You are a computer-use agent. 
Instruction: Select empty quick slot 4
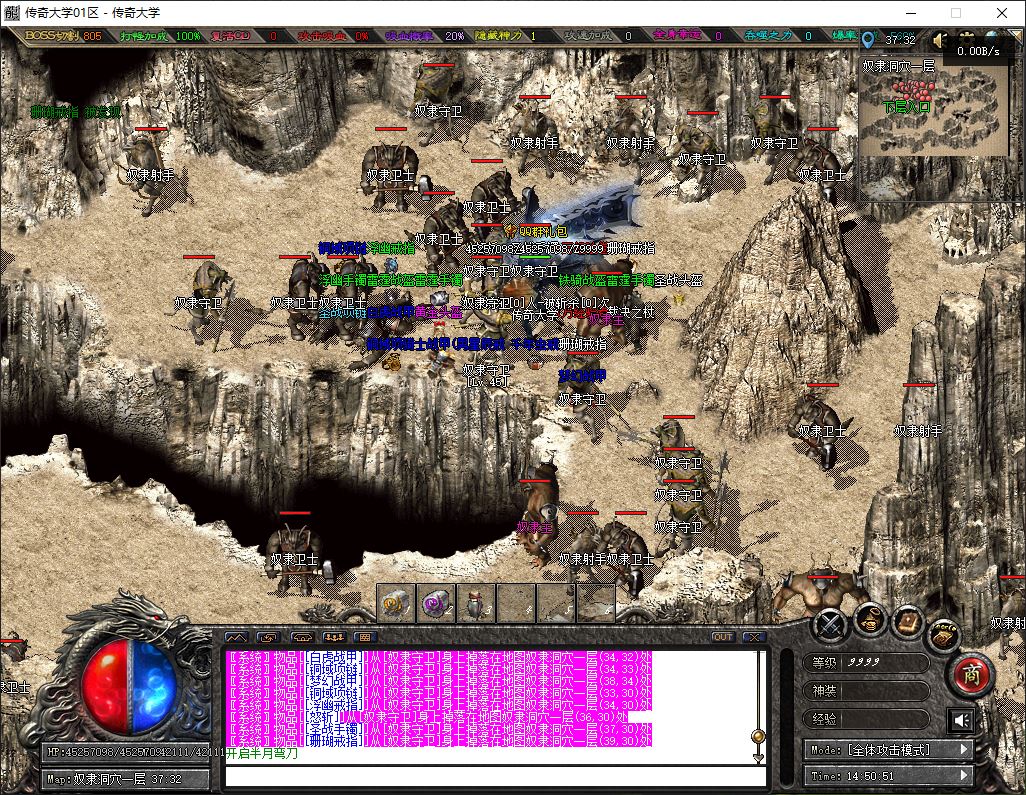(x=516, y=603)
